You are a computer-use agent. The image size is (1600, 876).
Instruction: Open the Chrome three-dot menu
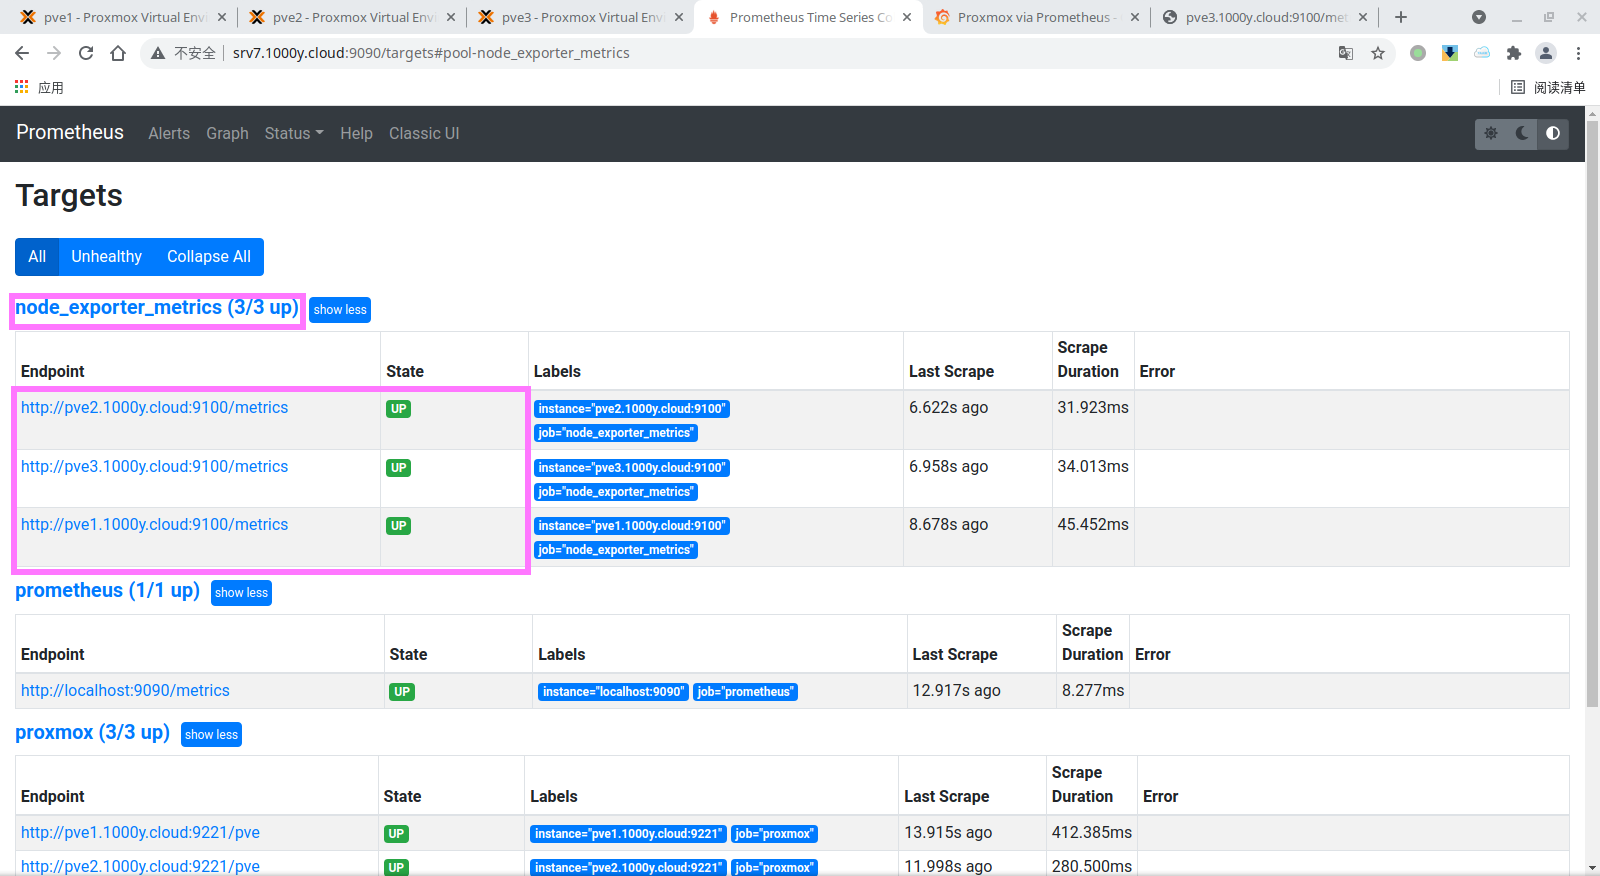point(1578,53)
